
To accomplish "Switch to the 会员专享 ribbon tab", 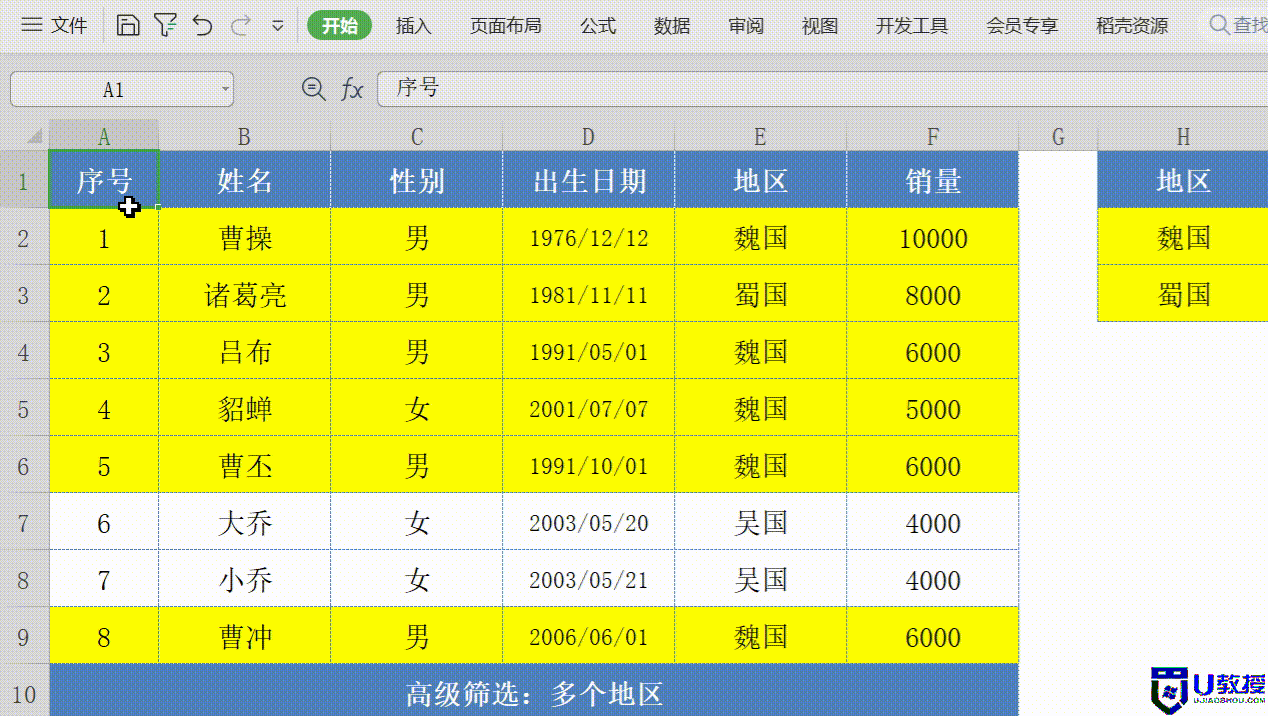I will click(1022, 26).
